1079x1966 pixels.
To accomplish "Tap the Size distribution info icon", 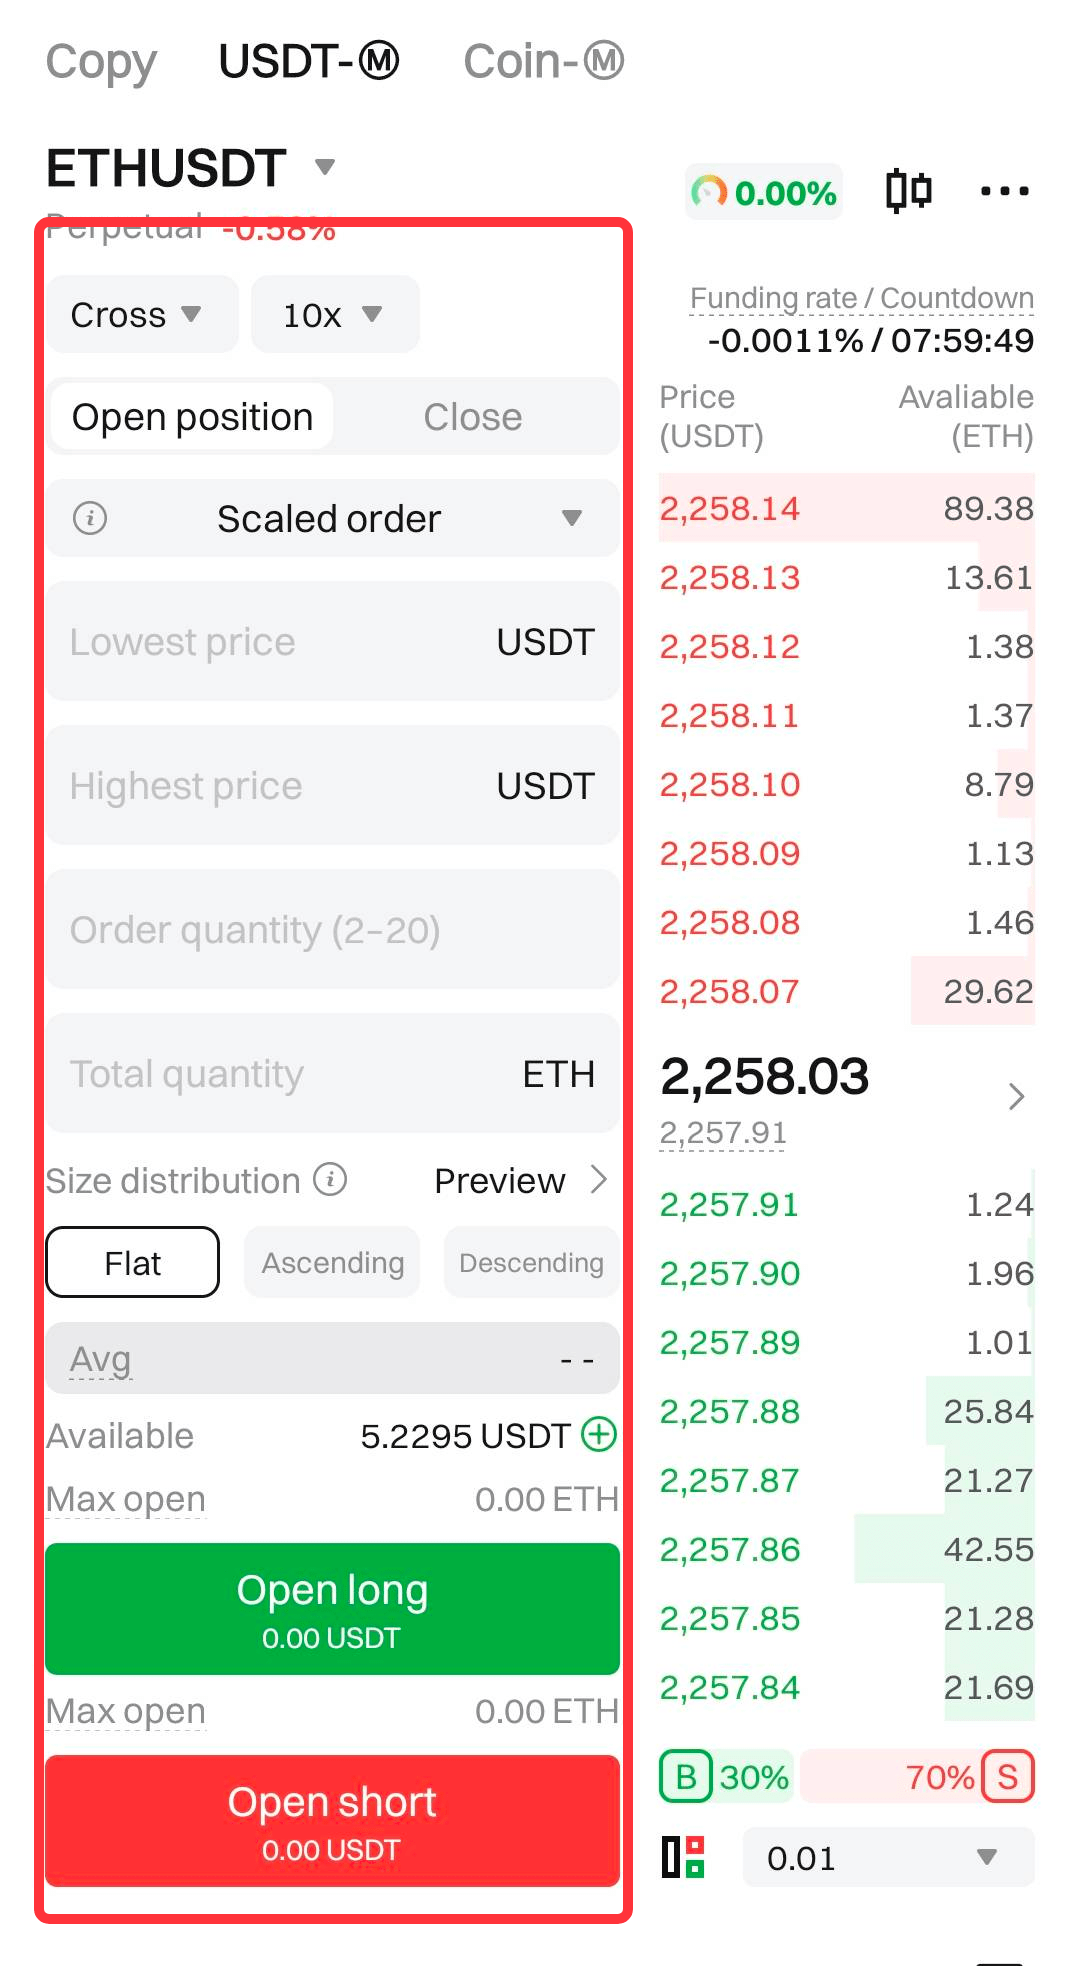I will [330, 1180].
